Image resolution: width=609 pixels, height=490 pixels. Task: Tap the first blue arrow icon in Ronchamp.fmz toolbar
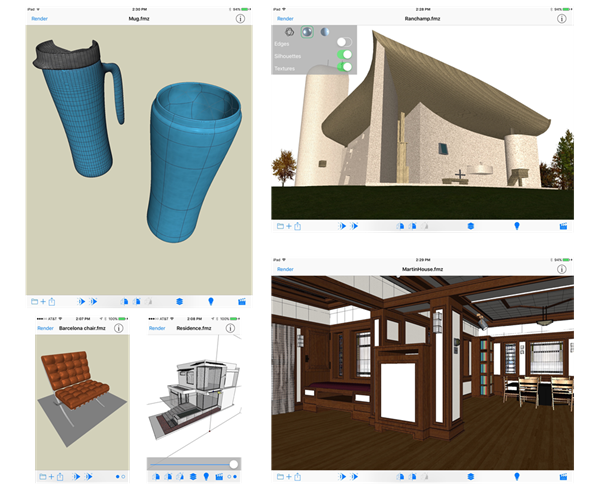pos(342,226)
